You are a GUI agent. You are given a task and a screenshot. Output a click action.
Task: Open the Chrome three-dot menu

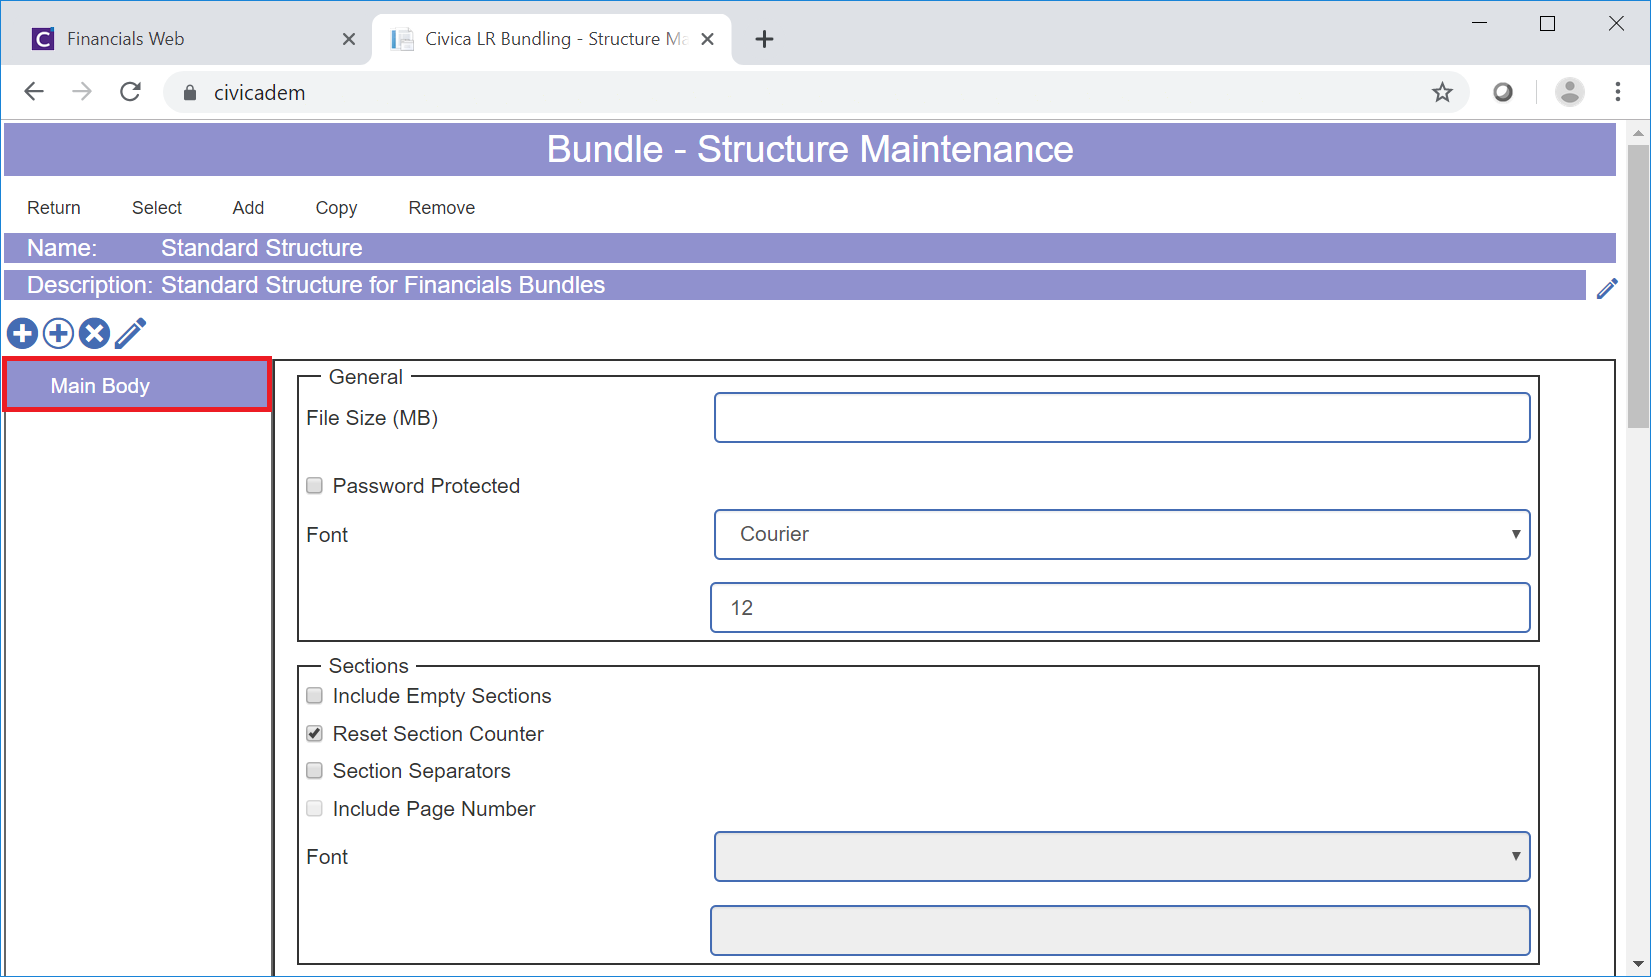pos(1618,92)
